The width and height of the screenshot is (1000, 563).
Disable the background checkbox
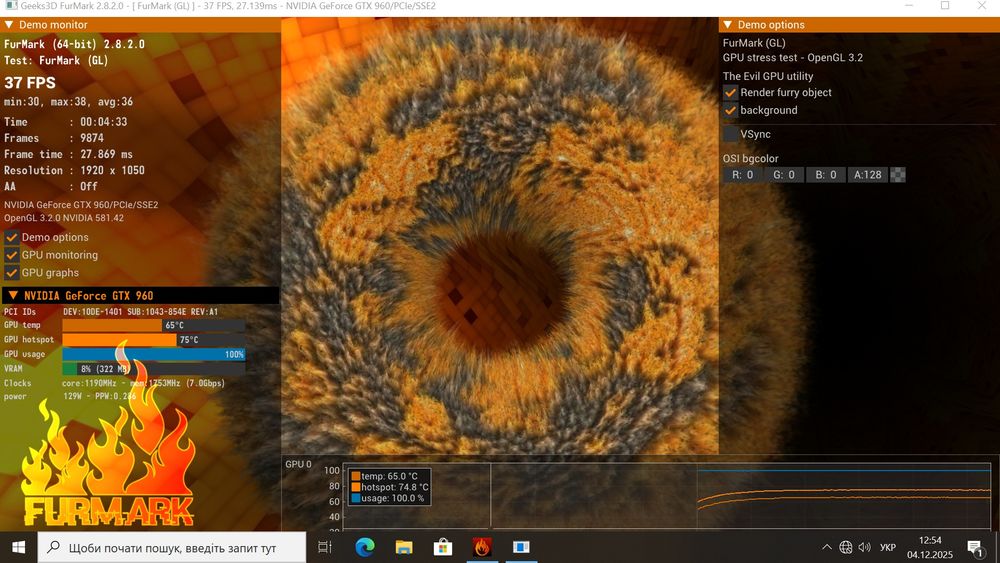(x=730, y=110)
